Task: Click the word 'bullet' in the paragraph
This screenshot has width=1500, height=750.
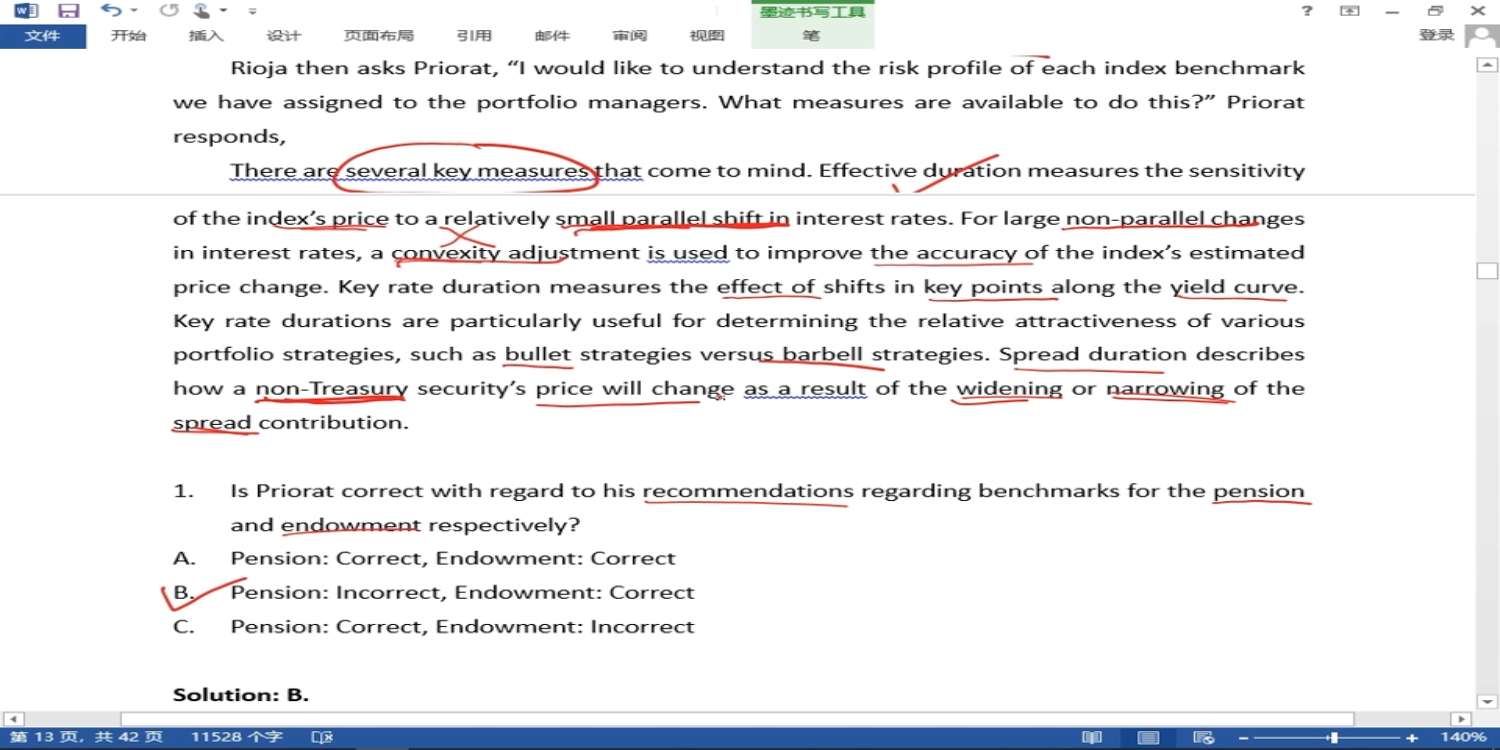Action: click(x=538, y=354)
